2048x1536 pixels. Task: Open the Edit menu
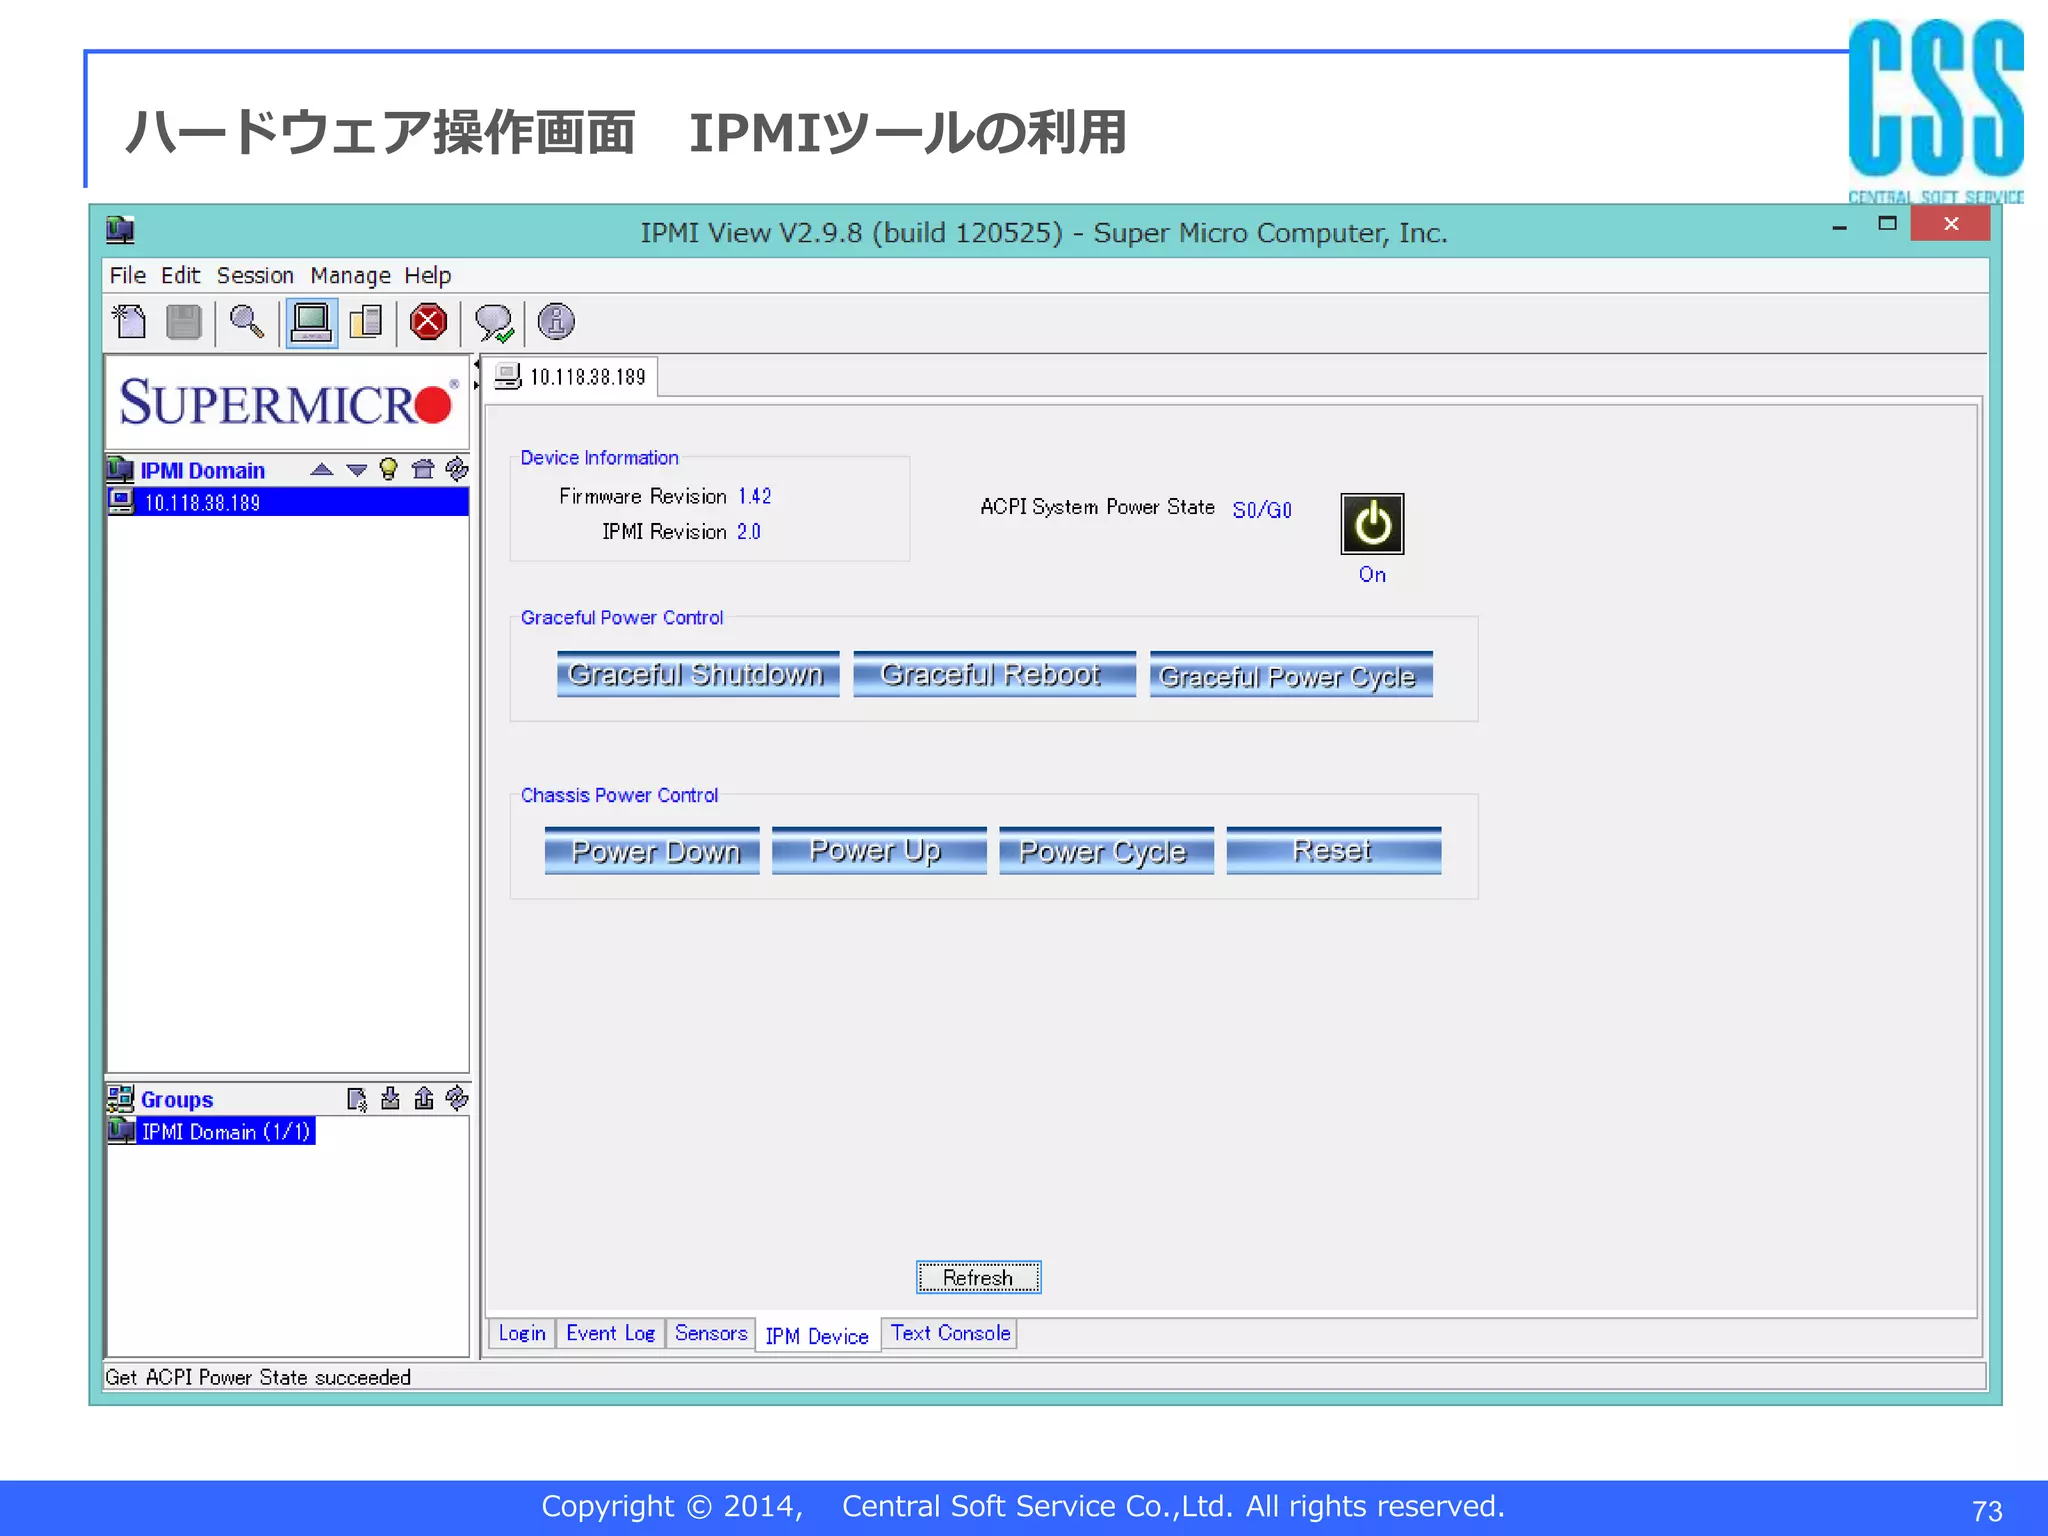pos(180,275)
